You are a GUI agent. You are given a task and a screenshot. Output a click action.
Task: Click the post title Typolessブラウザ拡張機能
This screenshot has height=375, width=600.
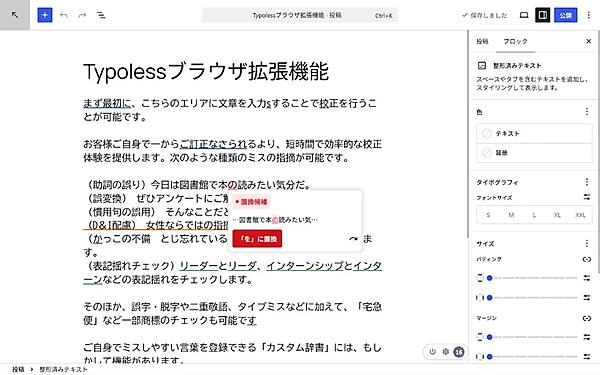[x=206, y=72]
